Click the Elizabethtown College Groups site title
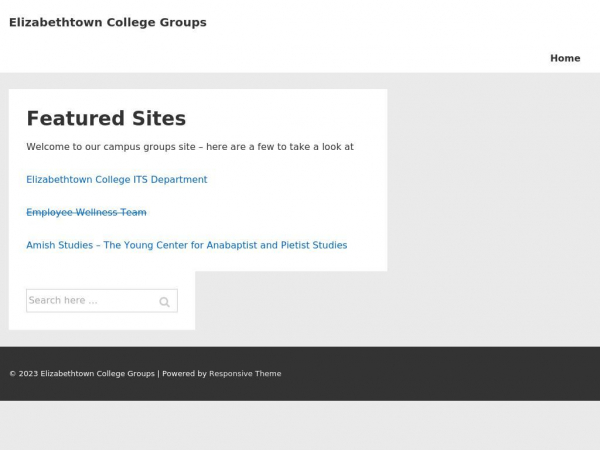Image resolution: width=600 pixels, height=450 pixels. tap(108, 22)
